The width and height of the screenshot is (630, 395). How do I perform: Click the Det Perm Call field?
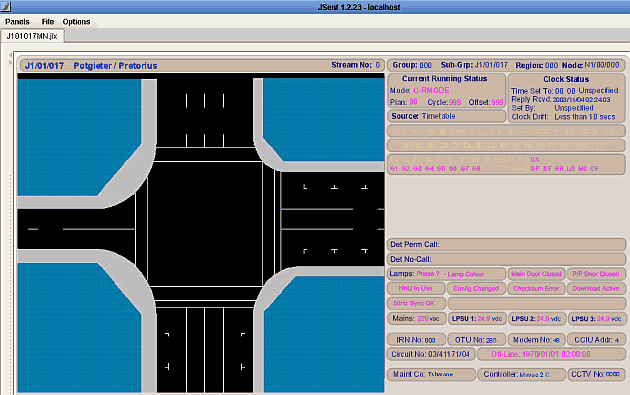coord(506,244)
